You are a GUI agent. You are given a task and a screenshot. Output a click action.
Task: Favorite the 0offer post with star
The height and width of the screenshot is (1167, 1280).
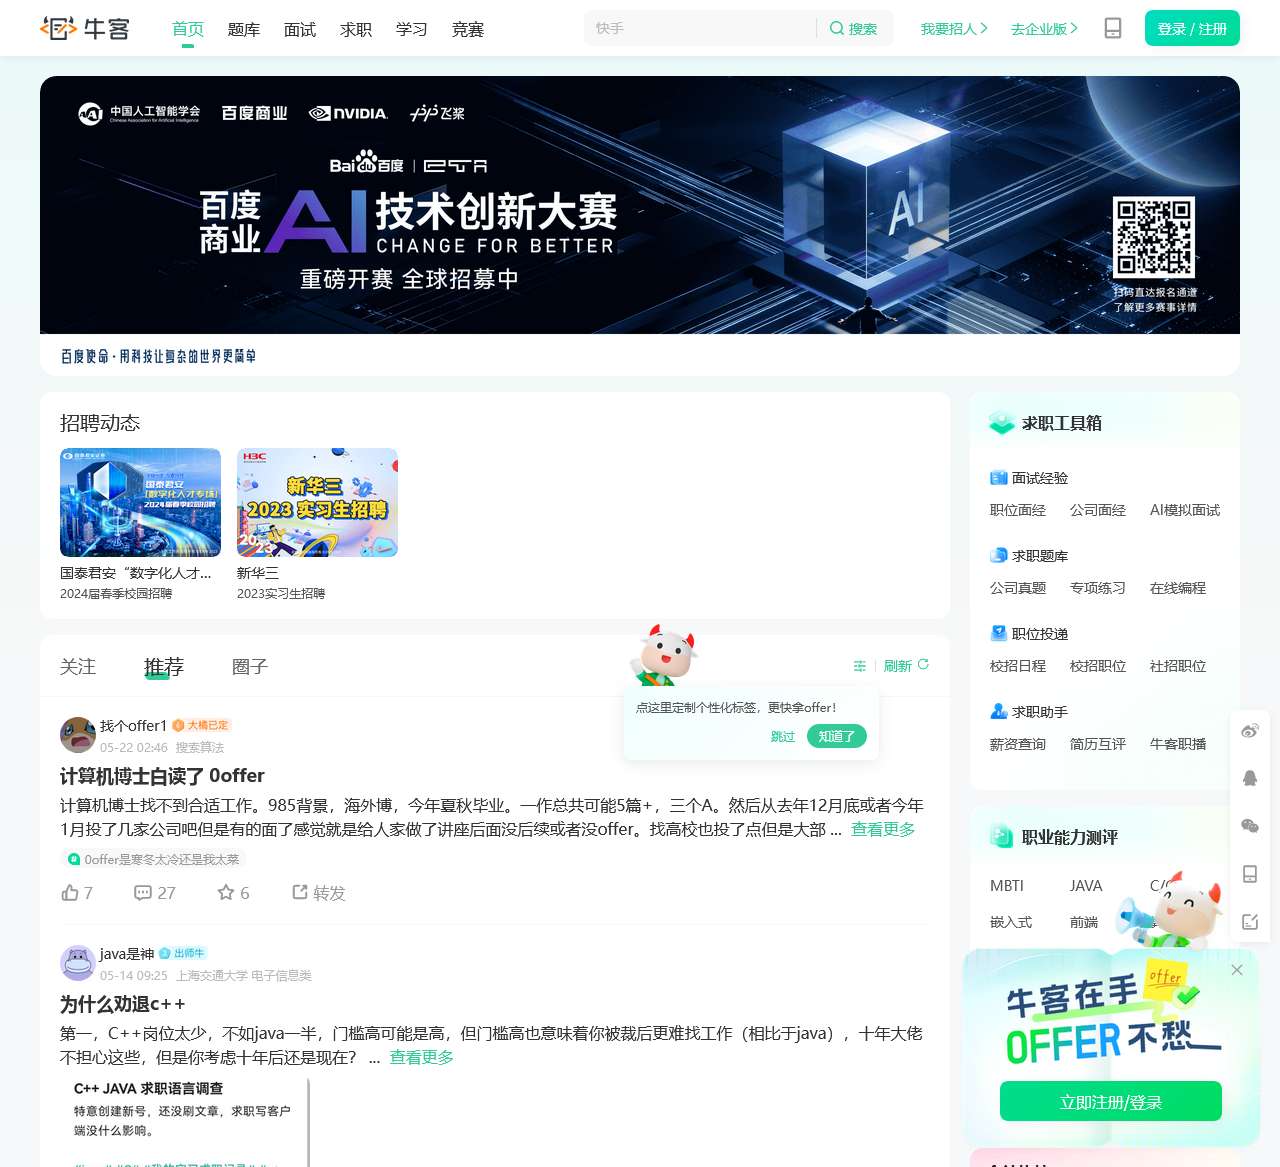coord(233,893)
